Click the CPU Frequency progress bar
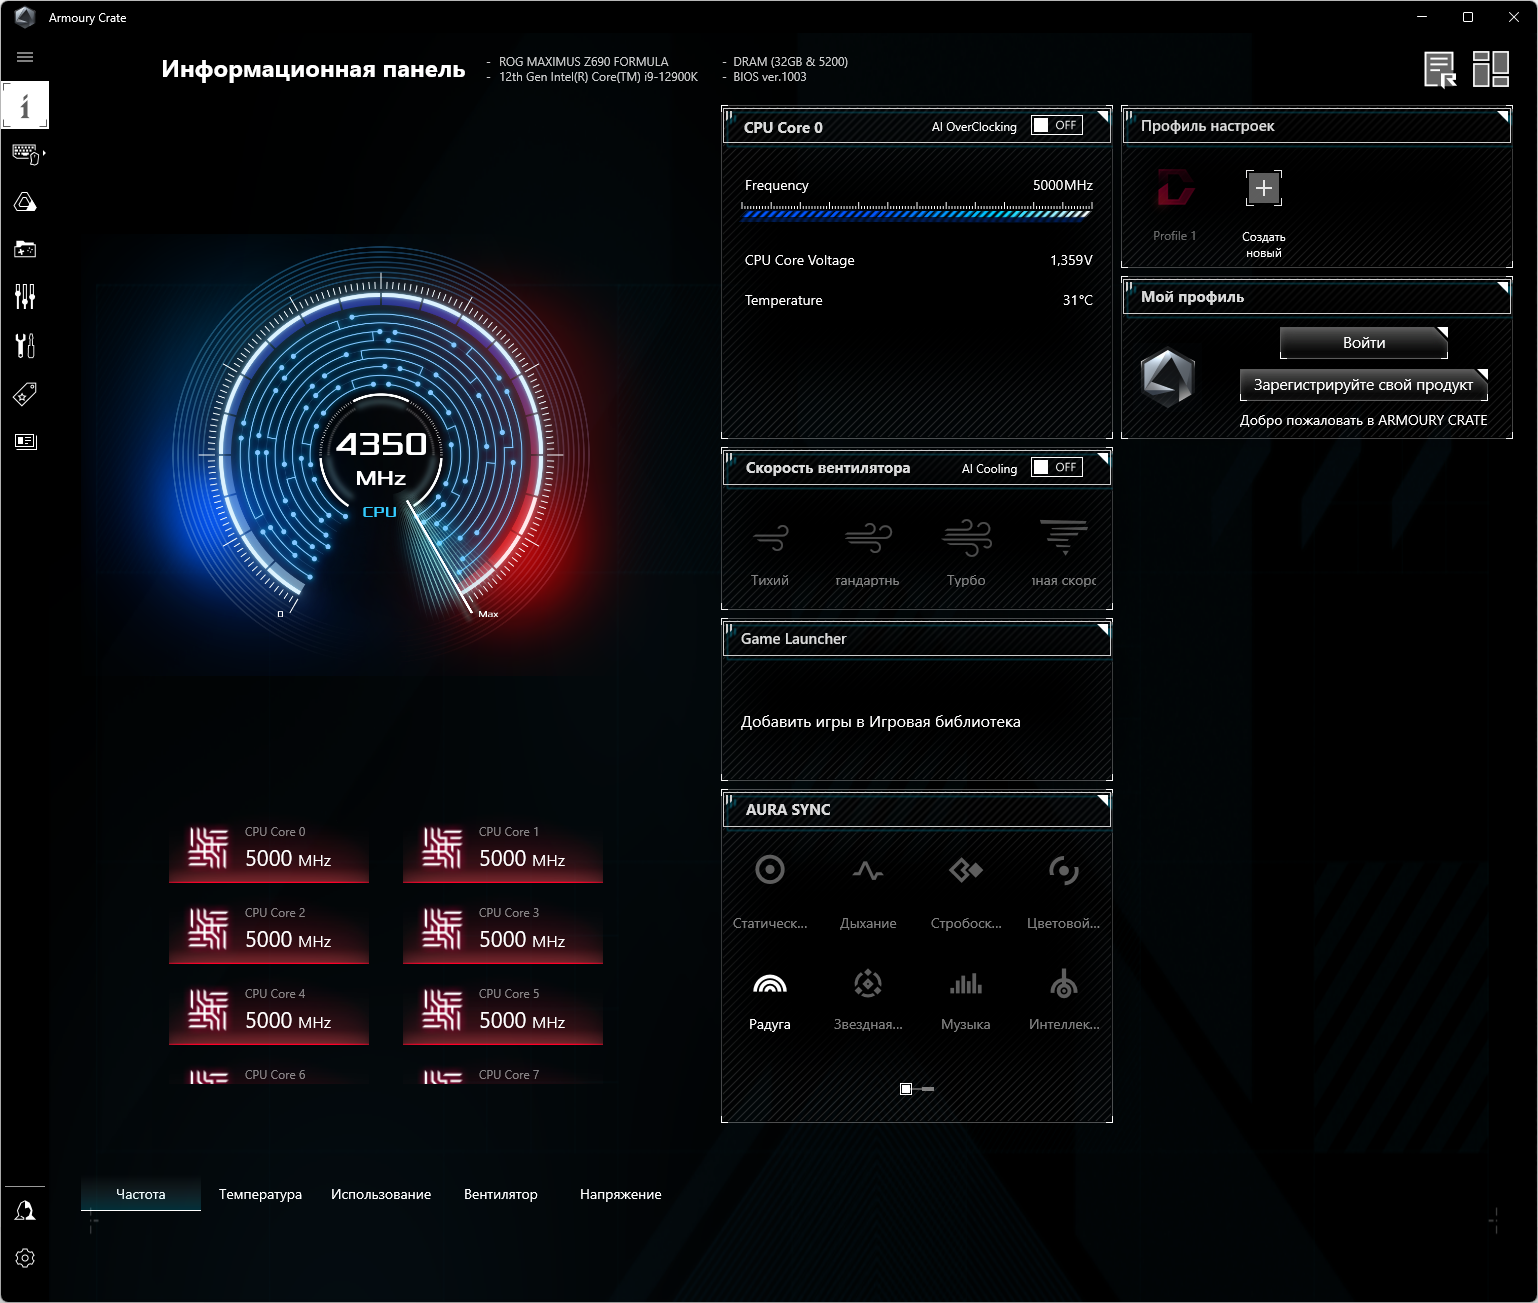Screen dimensions: 1538x1303 pyautogui.click(x=917, y=211)
